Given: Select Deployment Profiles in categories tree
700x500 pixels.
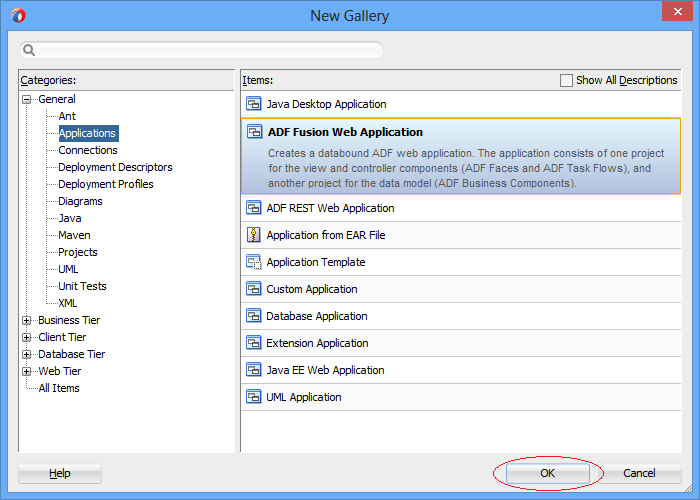Looking at the screenshot, I should click(106, 184).
